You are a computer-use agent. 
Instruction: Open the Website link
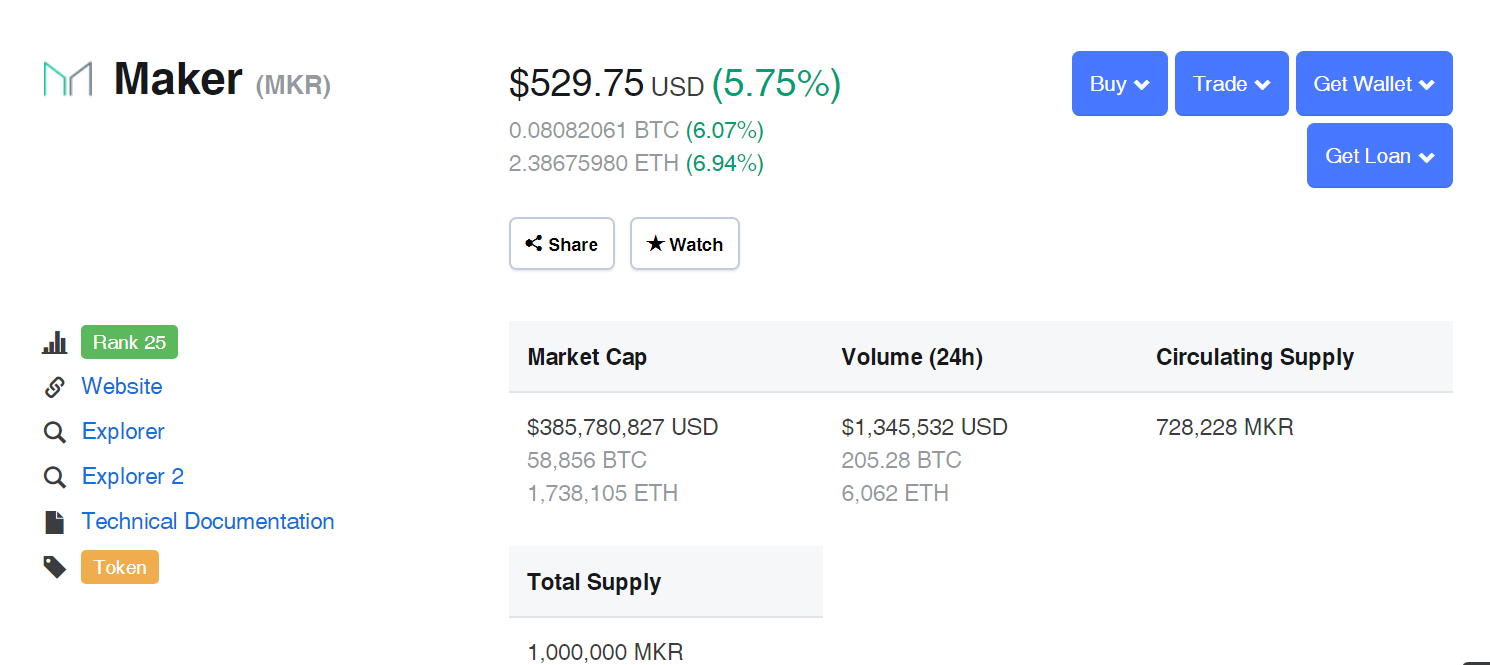[x=122, y=387]
